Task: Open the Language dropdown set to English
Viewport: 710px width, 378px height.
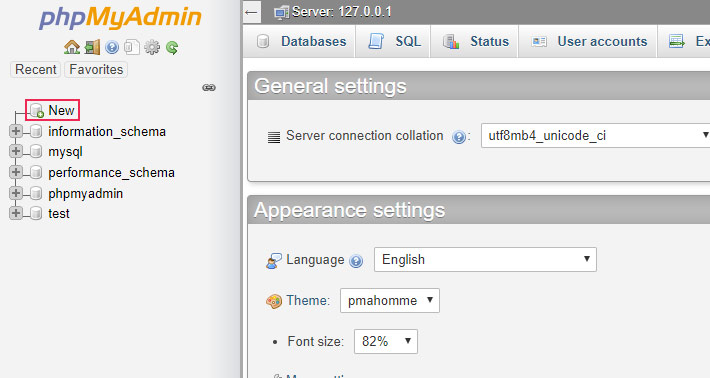Action: click(x=485, y=259)
